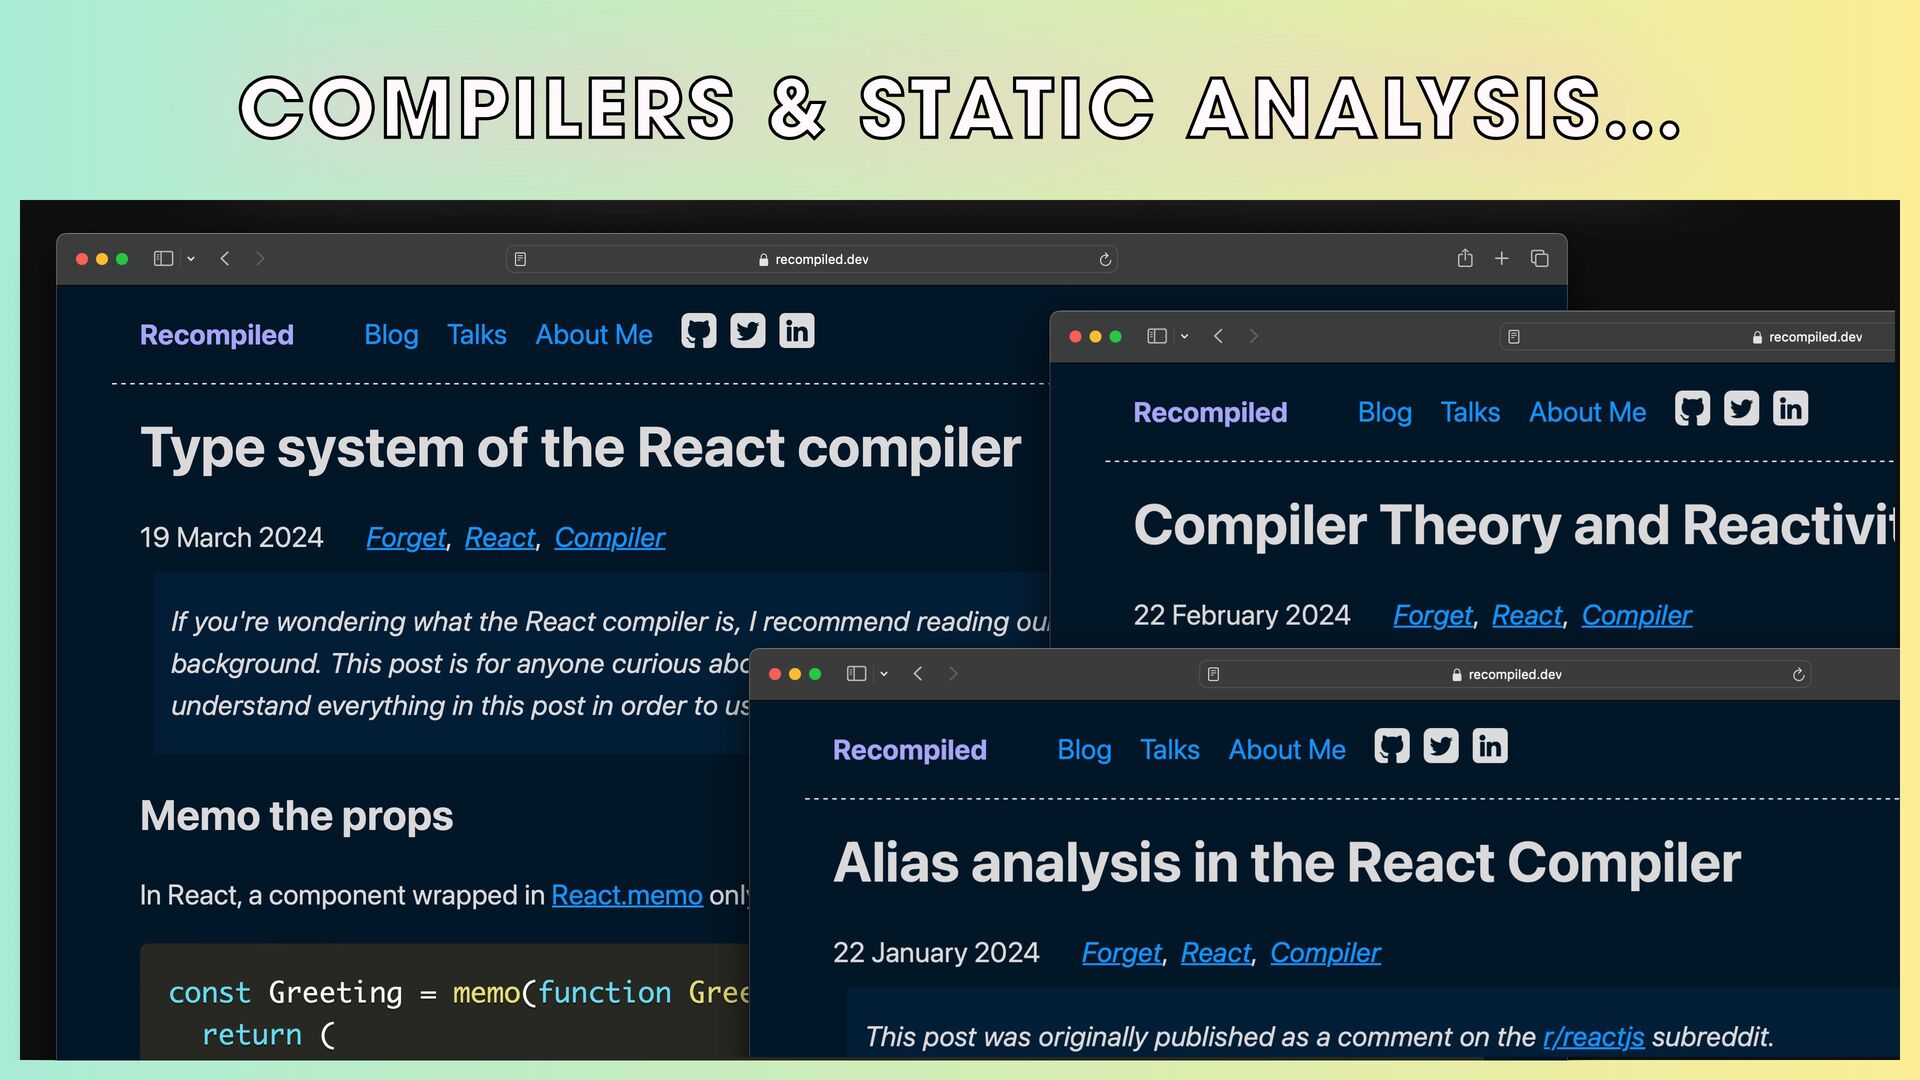The height and width of the screenshot is (1080, 1920).
Task: Open GitHub icon in Type system window
Action: coord(698,331)
